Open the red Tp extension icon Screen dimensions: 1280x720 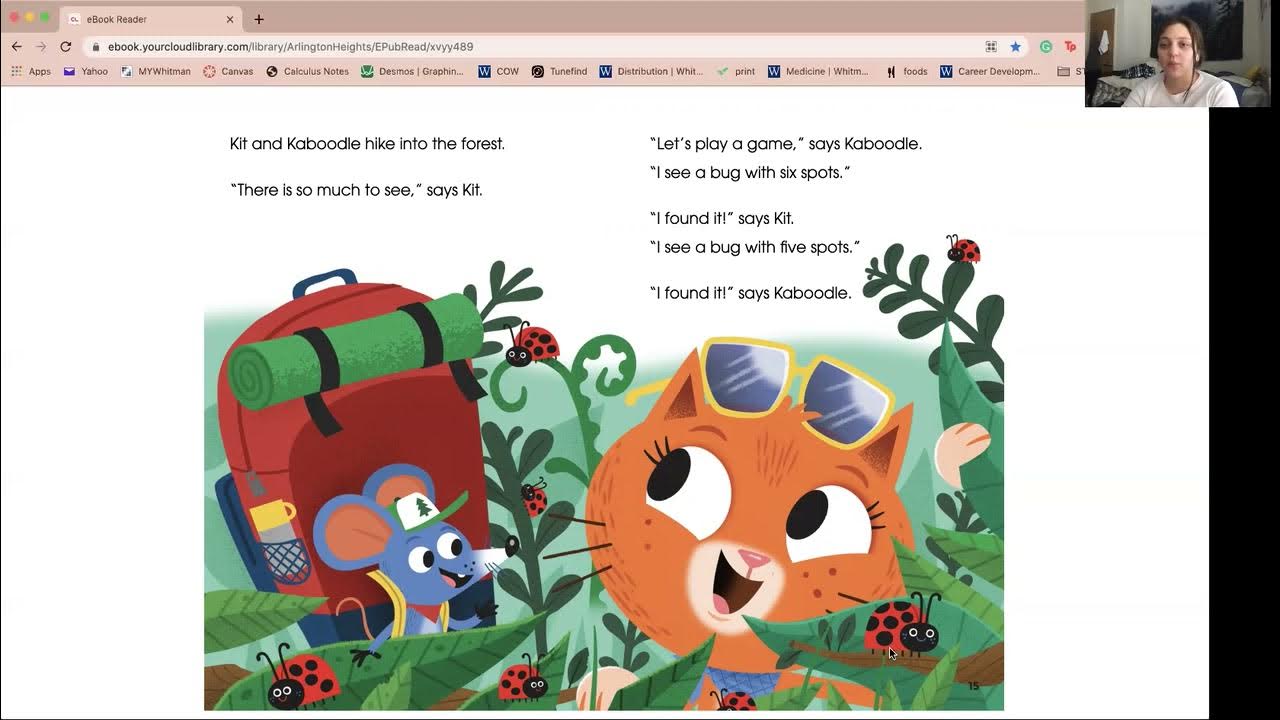click(x=1070, y=46)
